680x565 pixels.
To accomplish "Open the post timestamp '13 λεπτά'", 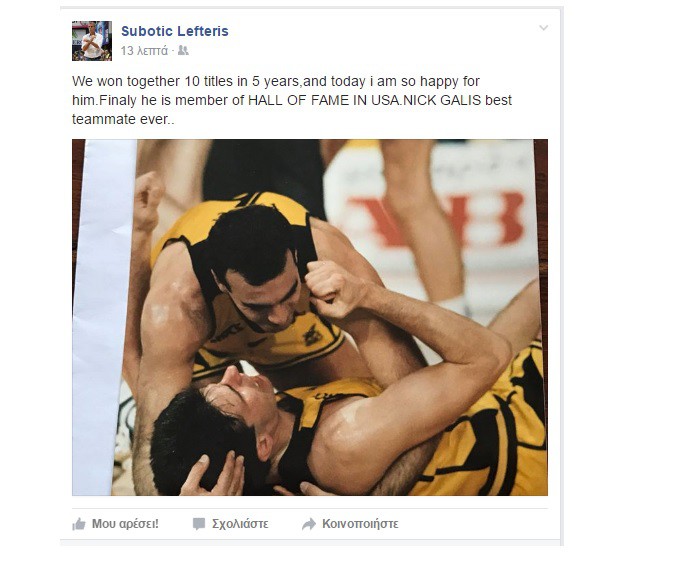I will [144, 51].
